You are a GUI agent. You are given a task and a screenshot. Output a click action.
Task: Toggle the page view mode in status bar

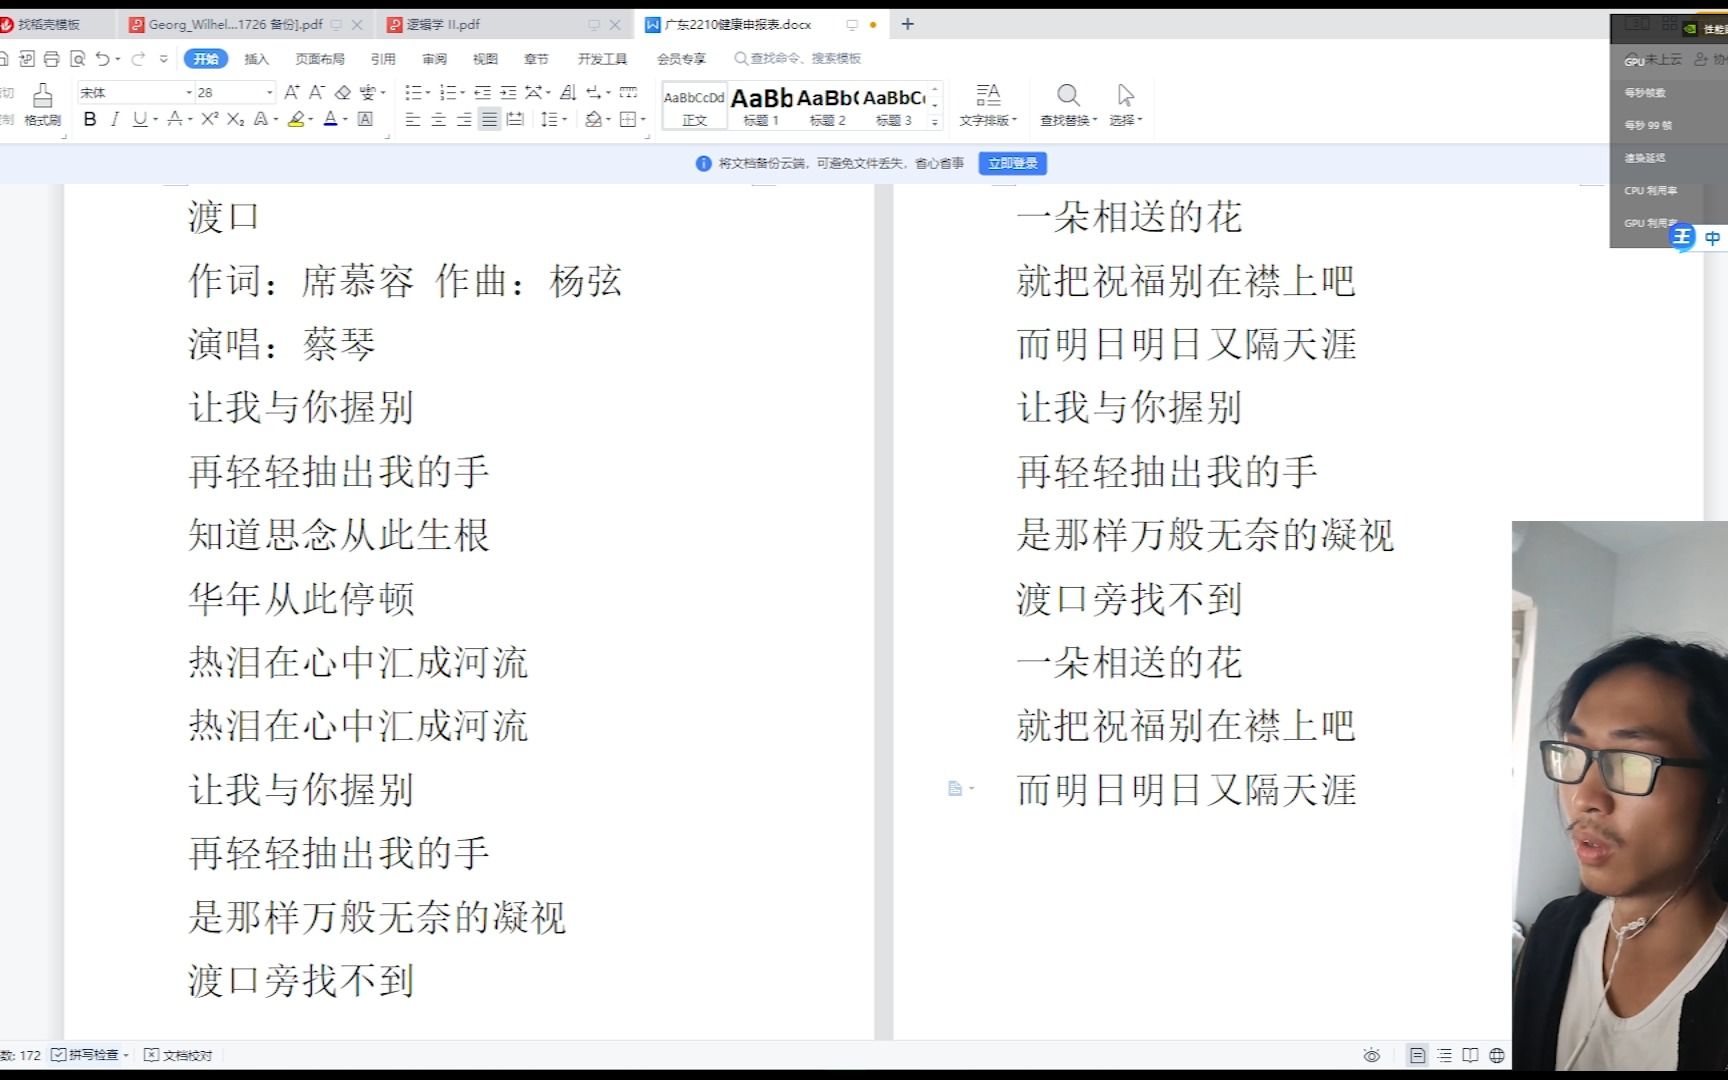pos(1417,1055)
